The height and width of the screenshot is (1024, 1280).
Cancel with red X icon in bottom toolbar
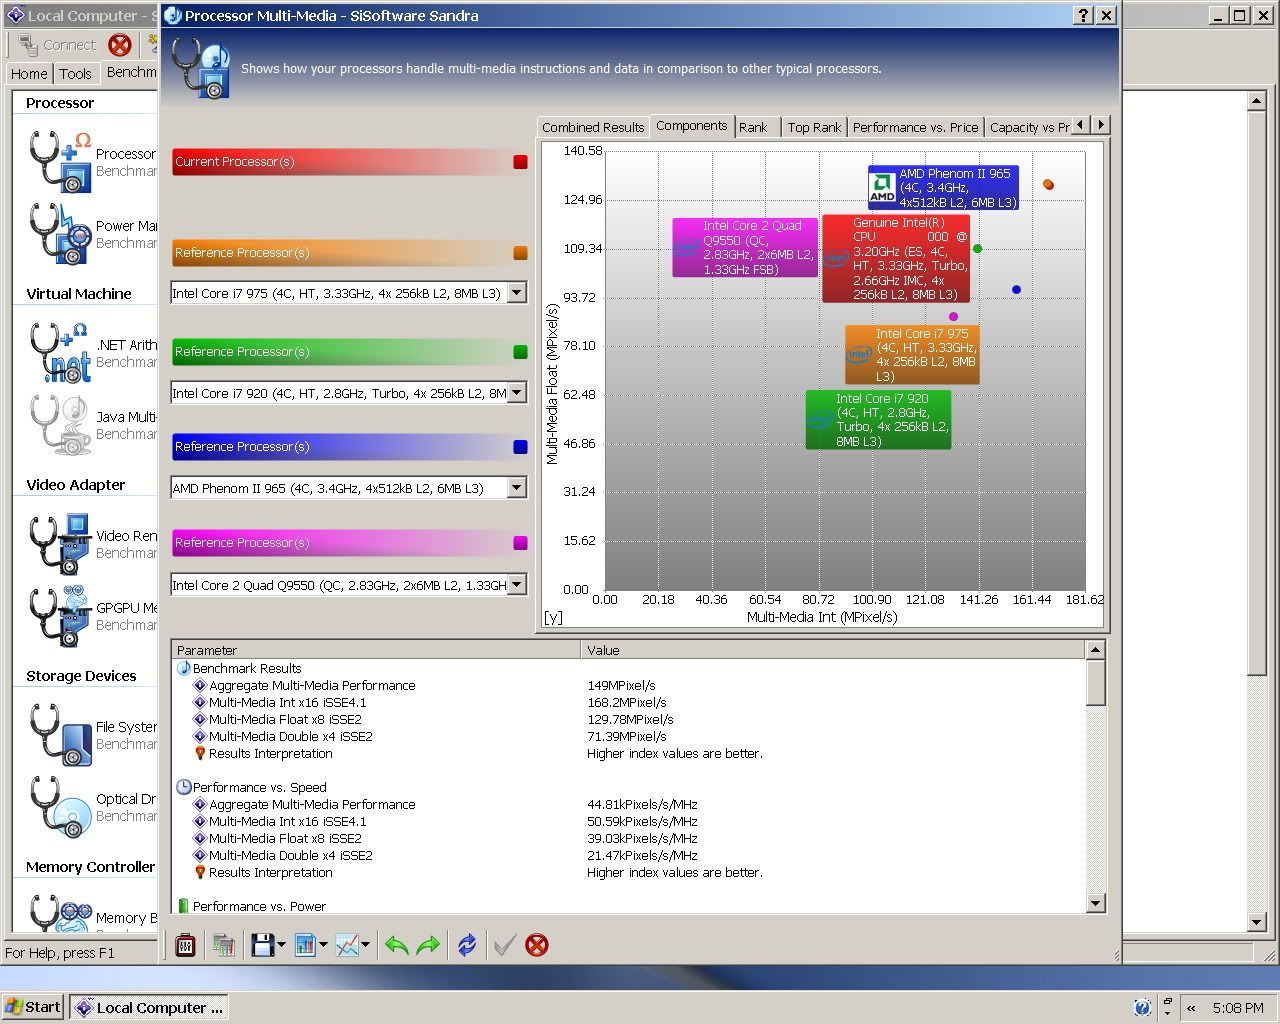pos(537,945)
